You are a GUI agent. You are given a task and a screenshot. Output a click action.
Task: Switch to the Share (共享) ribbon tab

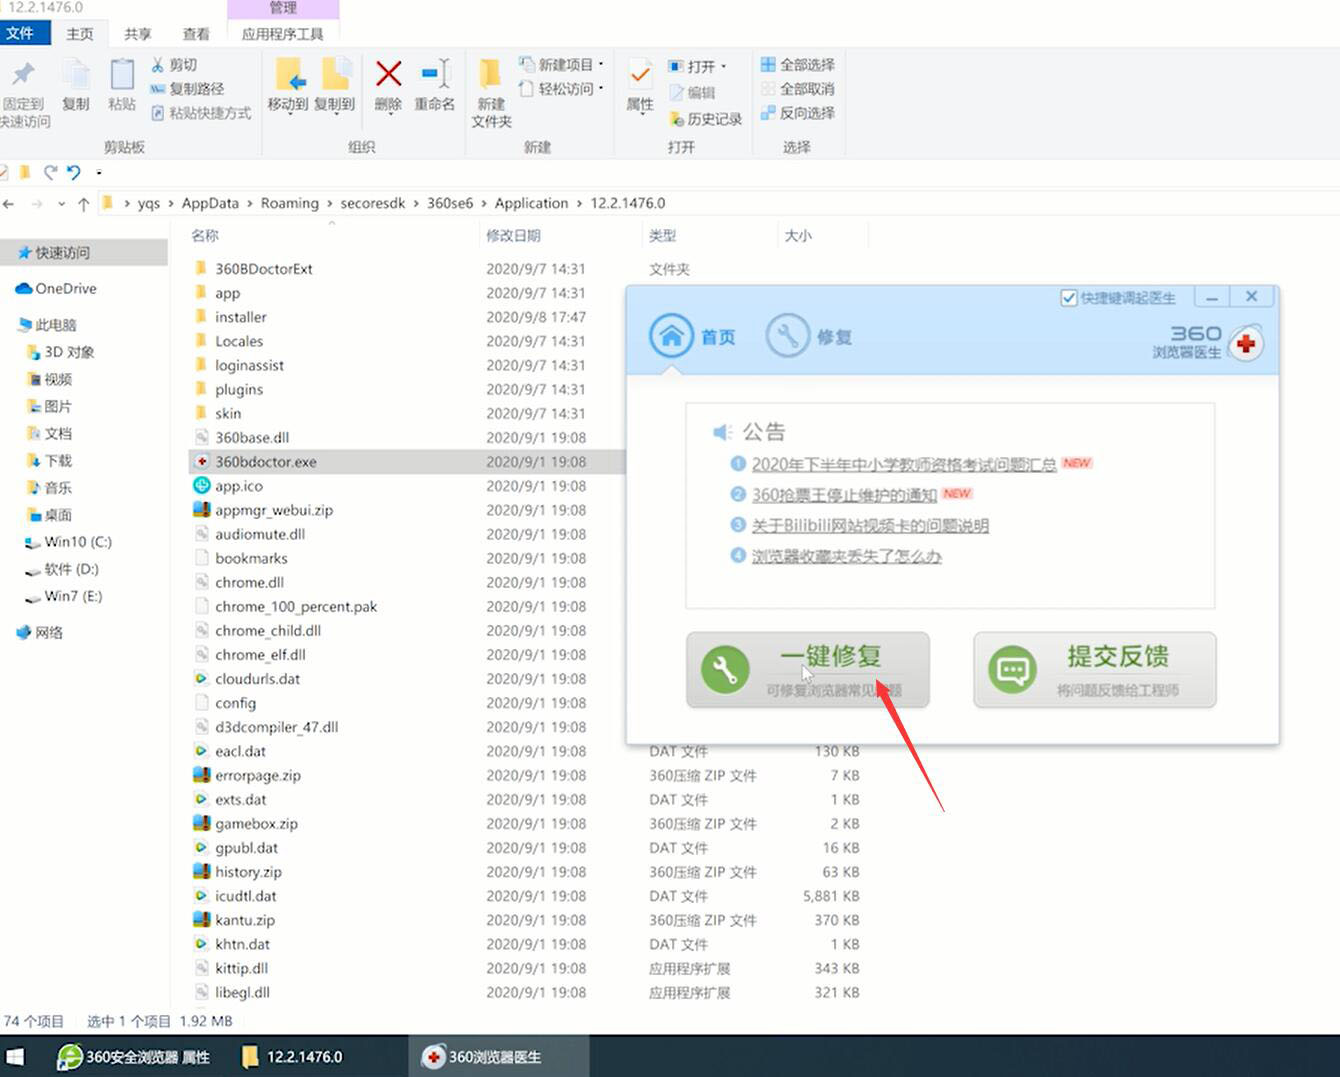click(x=138, y=33)
